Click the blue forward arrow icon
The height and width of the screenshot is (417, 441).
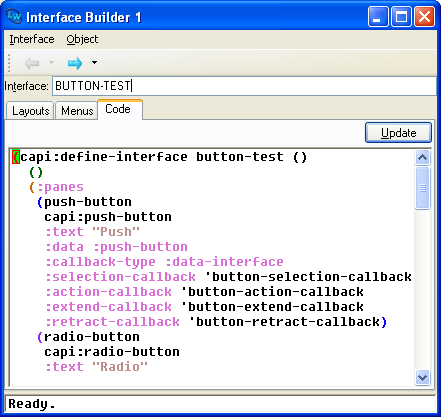(75, 63)
